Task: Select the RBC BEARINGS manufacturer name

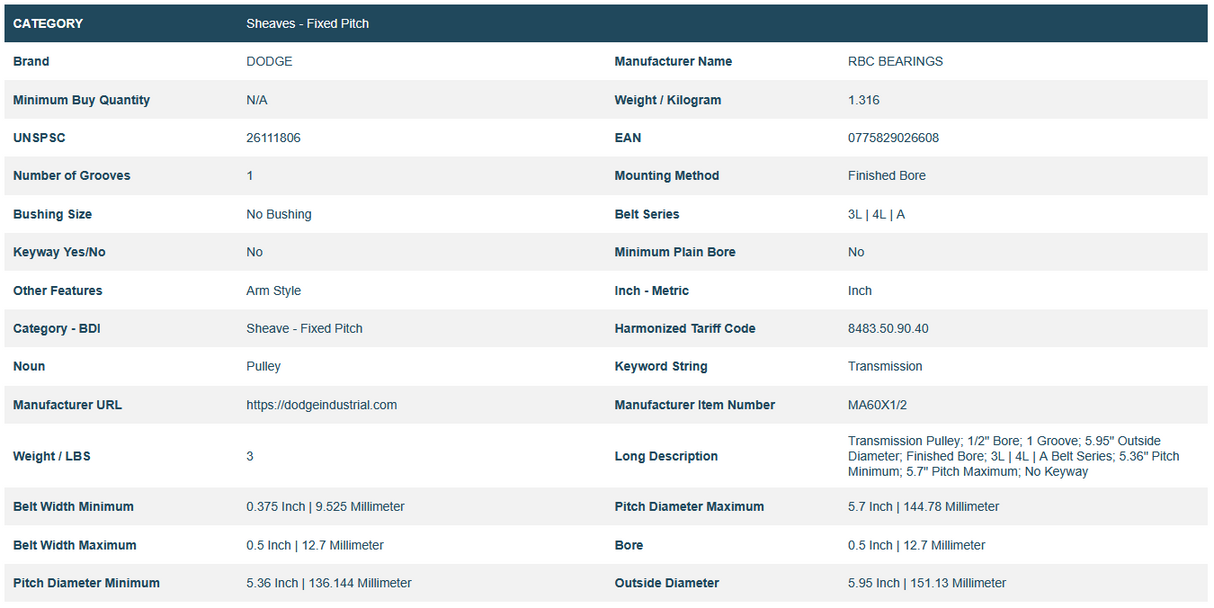Action: point(895,61)
